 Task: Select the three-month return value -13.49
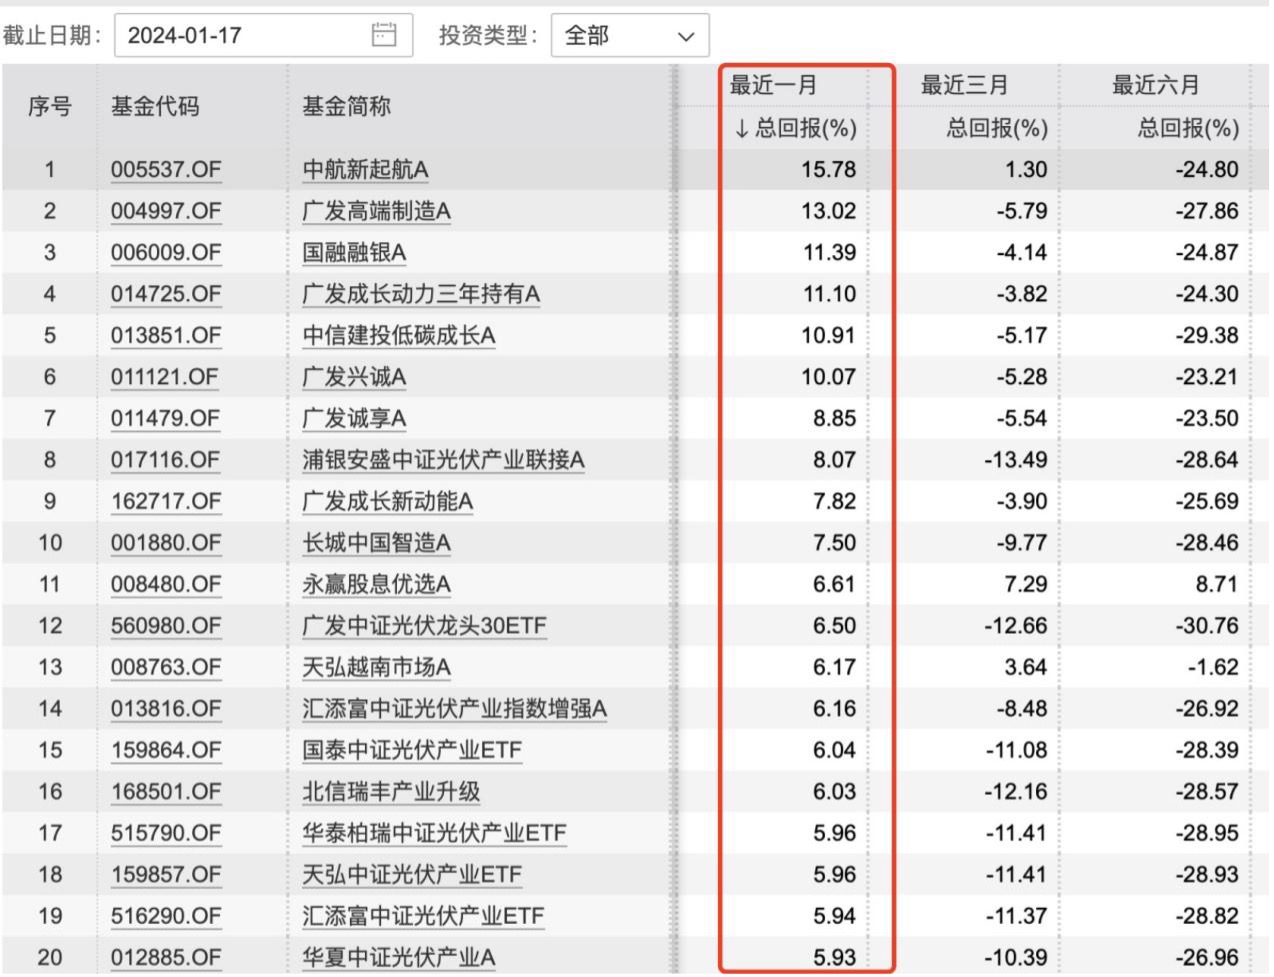[1015, 460]
